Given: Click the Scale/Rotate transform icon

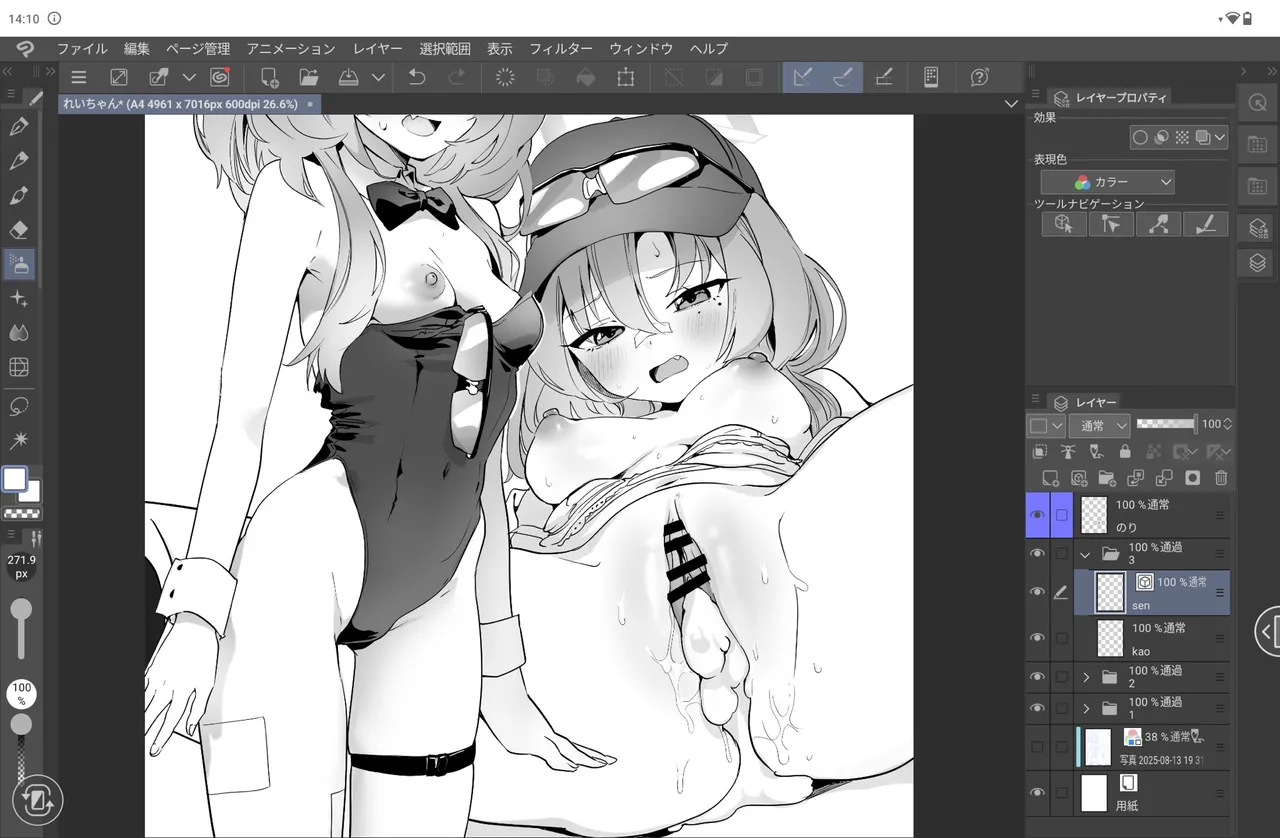Looking at the screenshot, I should pos(625,77).
